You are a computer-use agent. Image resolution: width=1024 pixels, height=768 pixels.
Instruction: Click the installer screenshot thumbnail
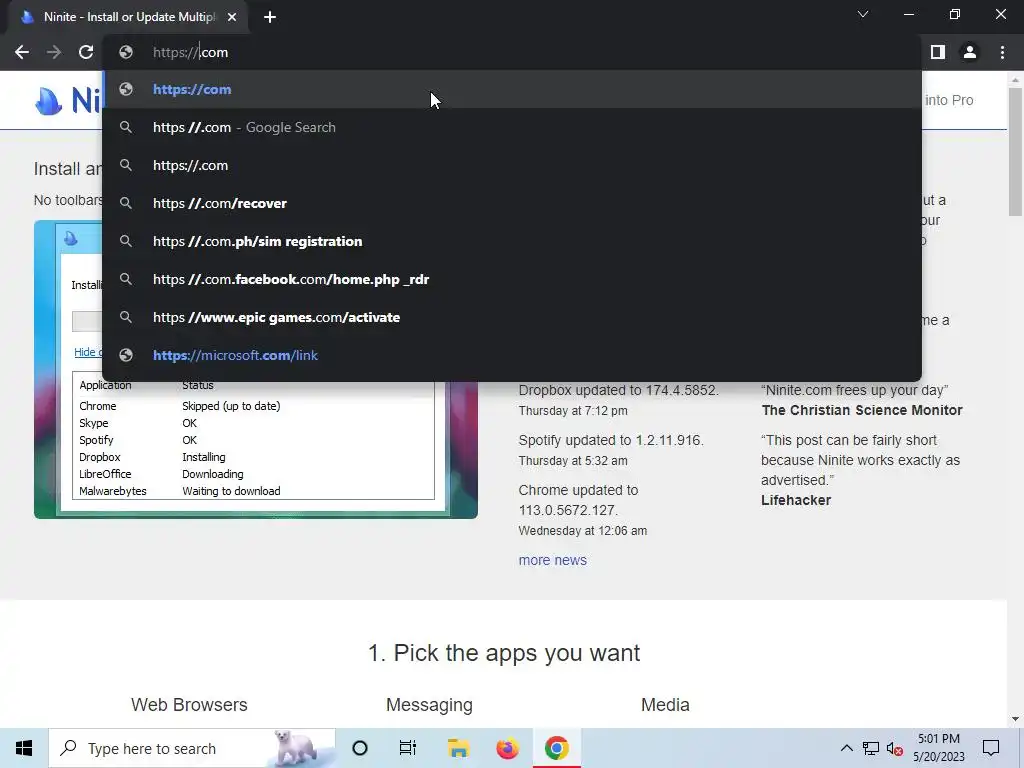point(255,451)
